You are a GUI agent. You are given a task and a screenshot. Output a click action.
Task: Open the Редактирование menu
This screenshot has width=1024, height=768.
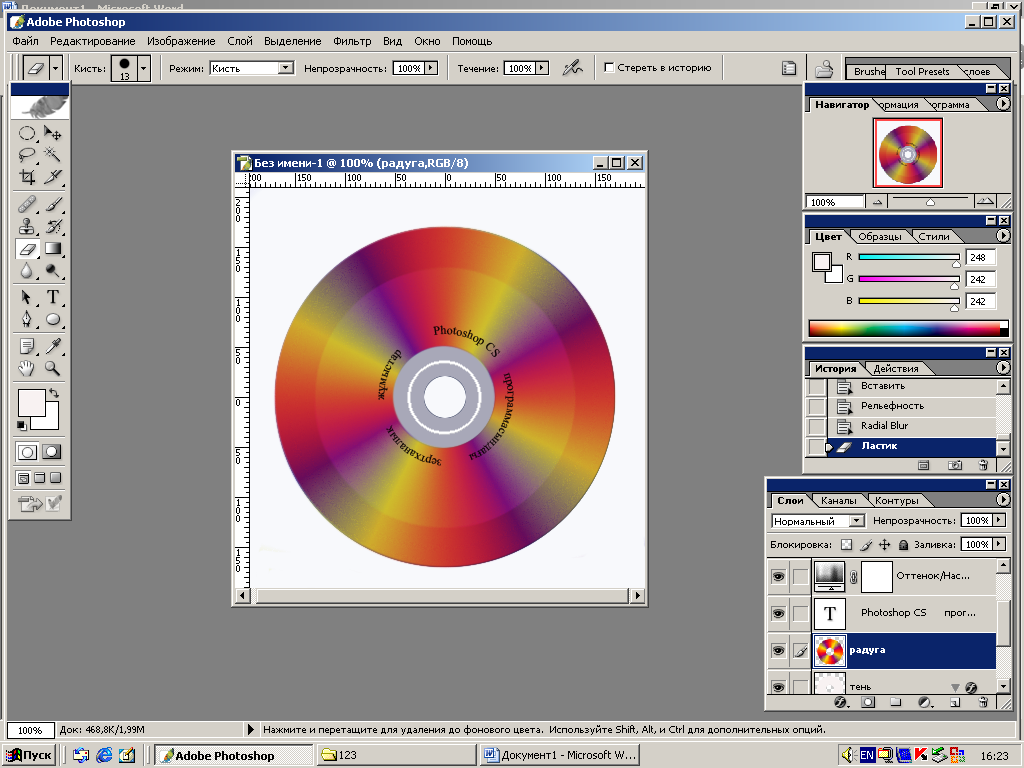tap(93, 41)
